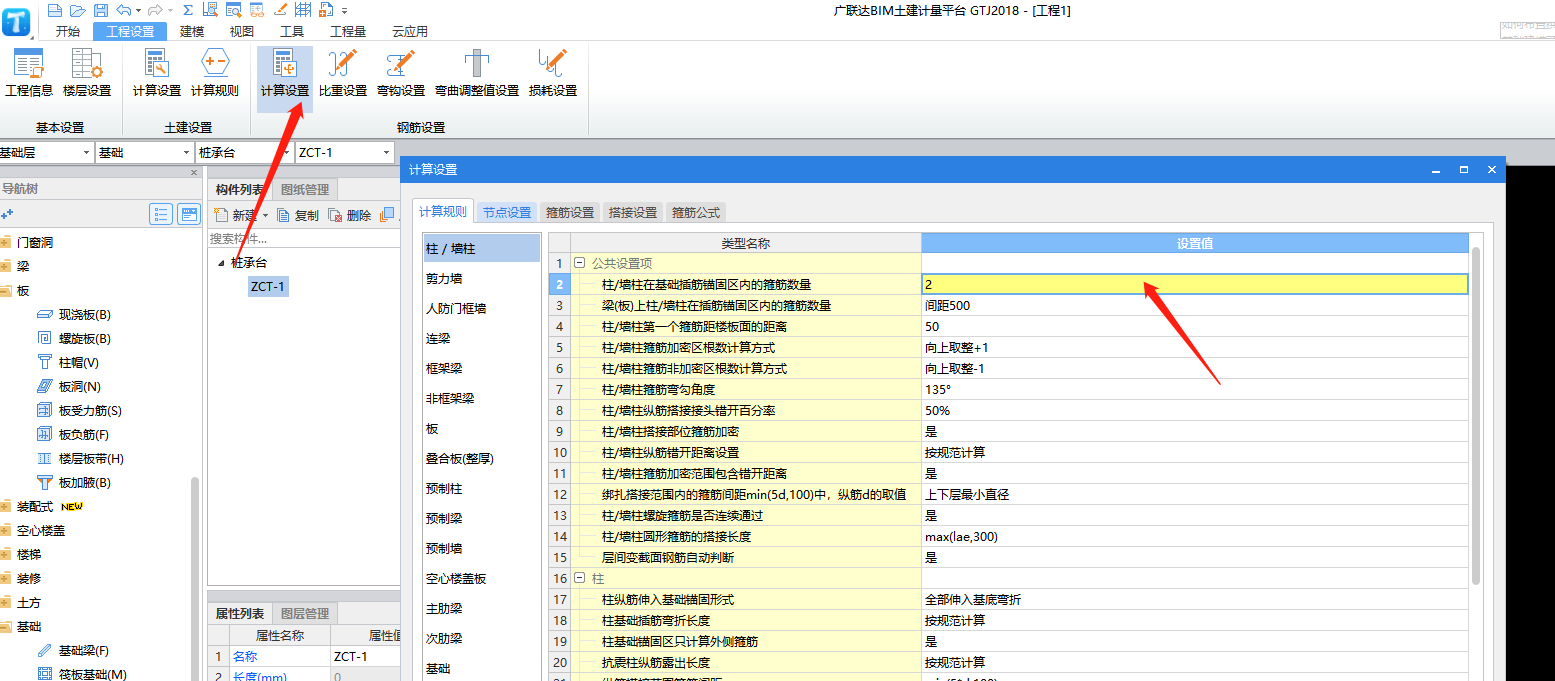This screenshot has height=681, width=1555.
Task: Click the Redo arrow icon
Action: coord(154,10)
